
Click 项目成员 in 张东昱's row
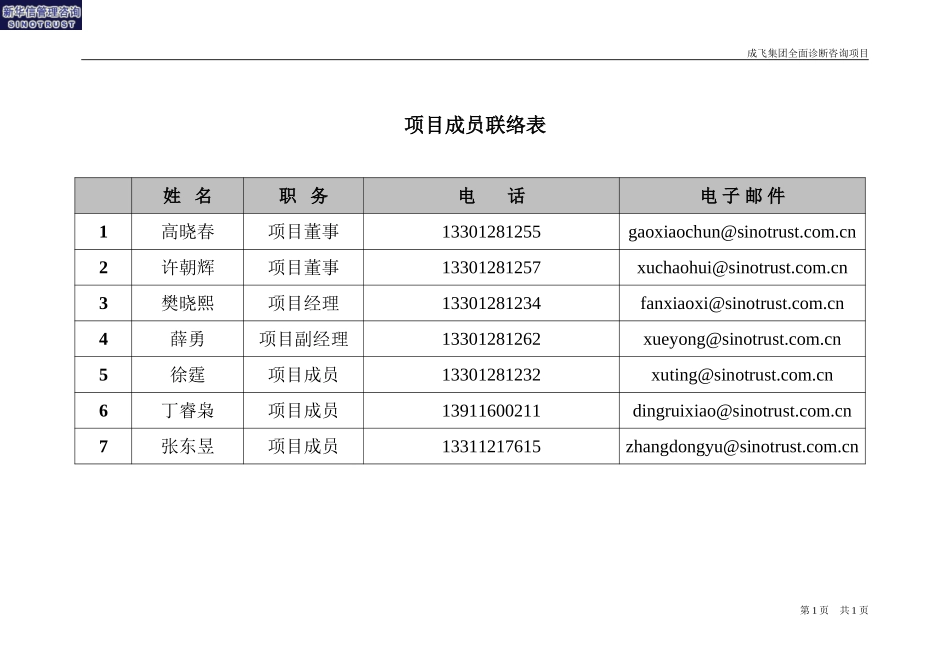[x=304, y=446]
